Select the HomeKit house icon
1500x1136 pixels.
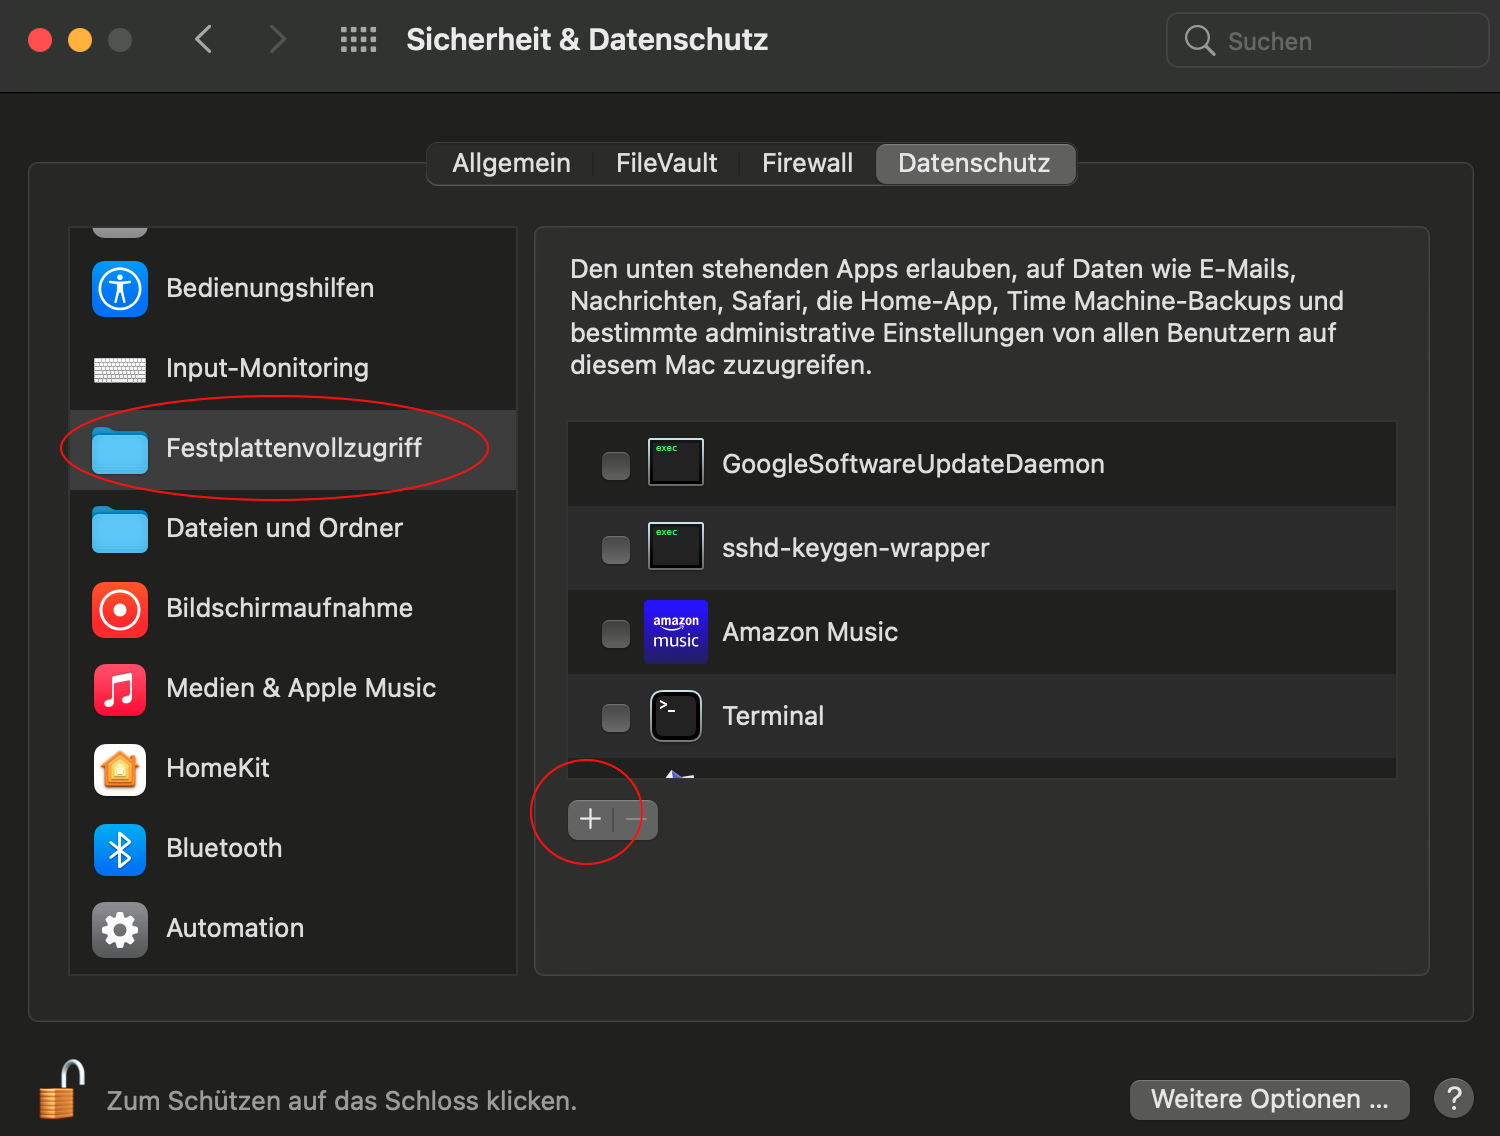120,769
